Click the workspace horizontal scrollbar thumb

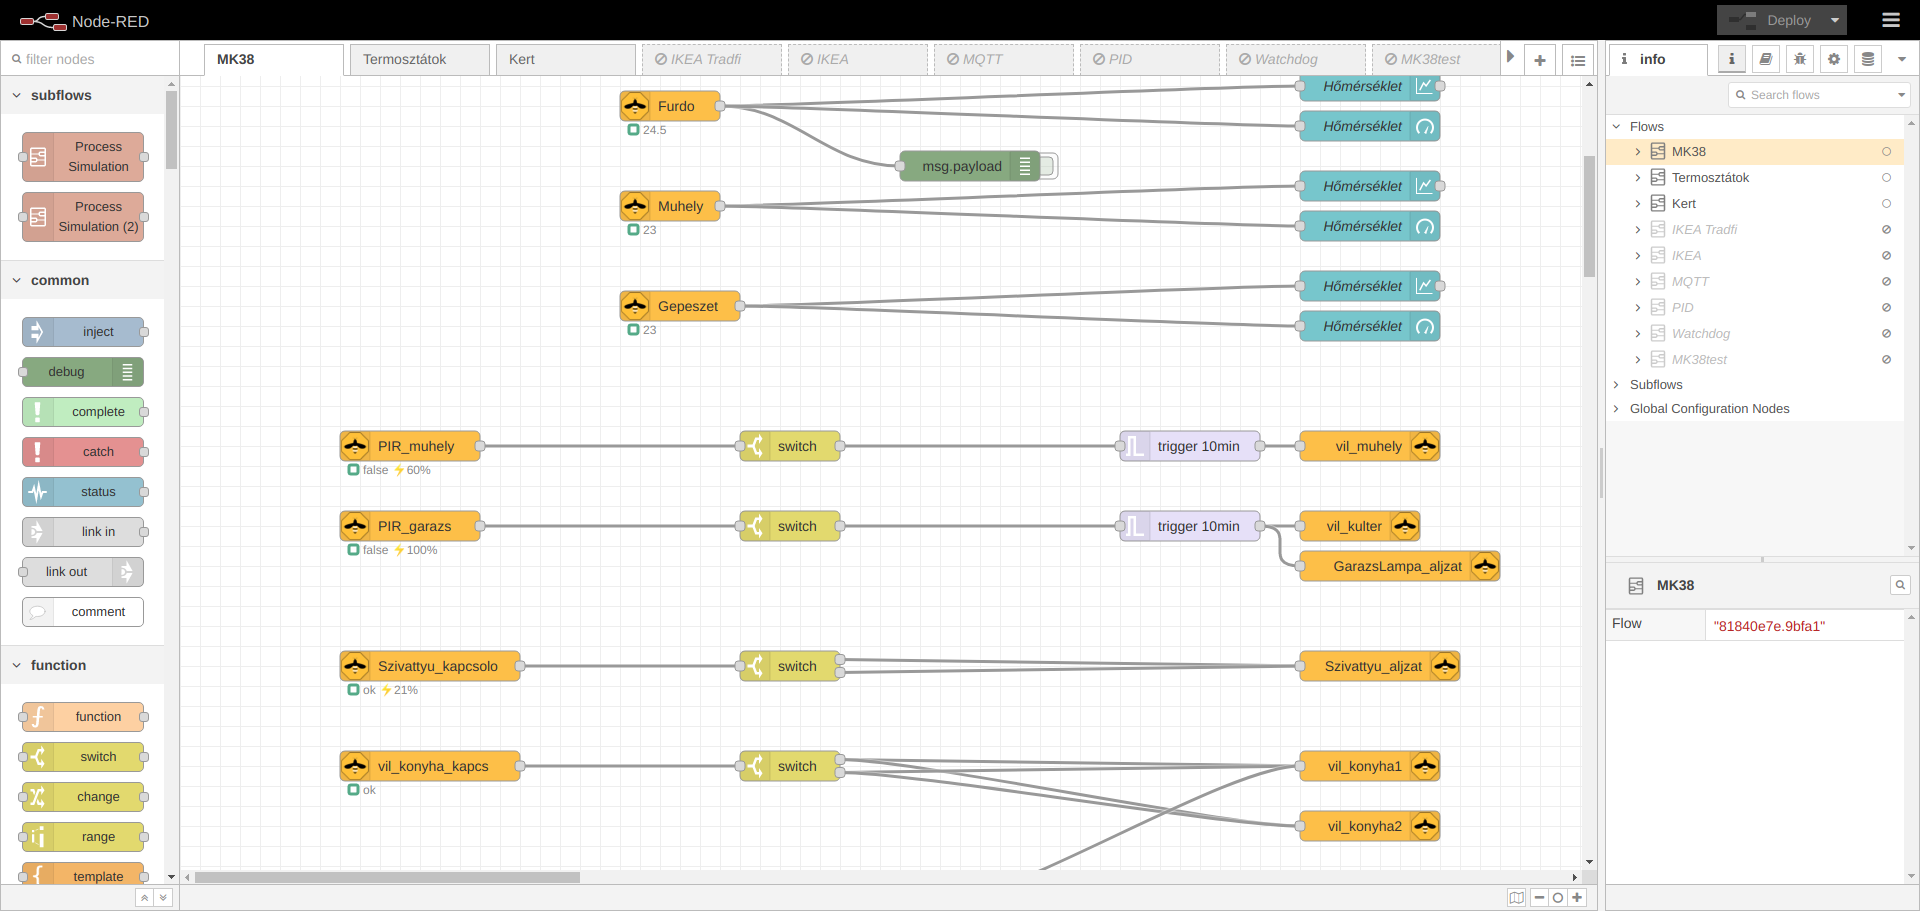(x=387, y=878)
